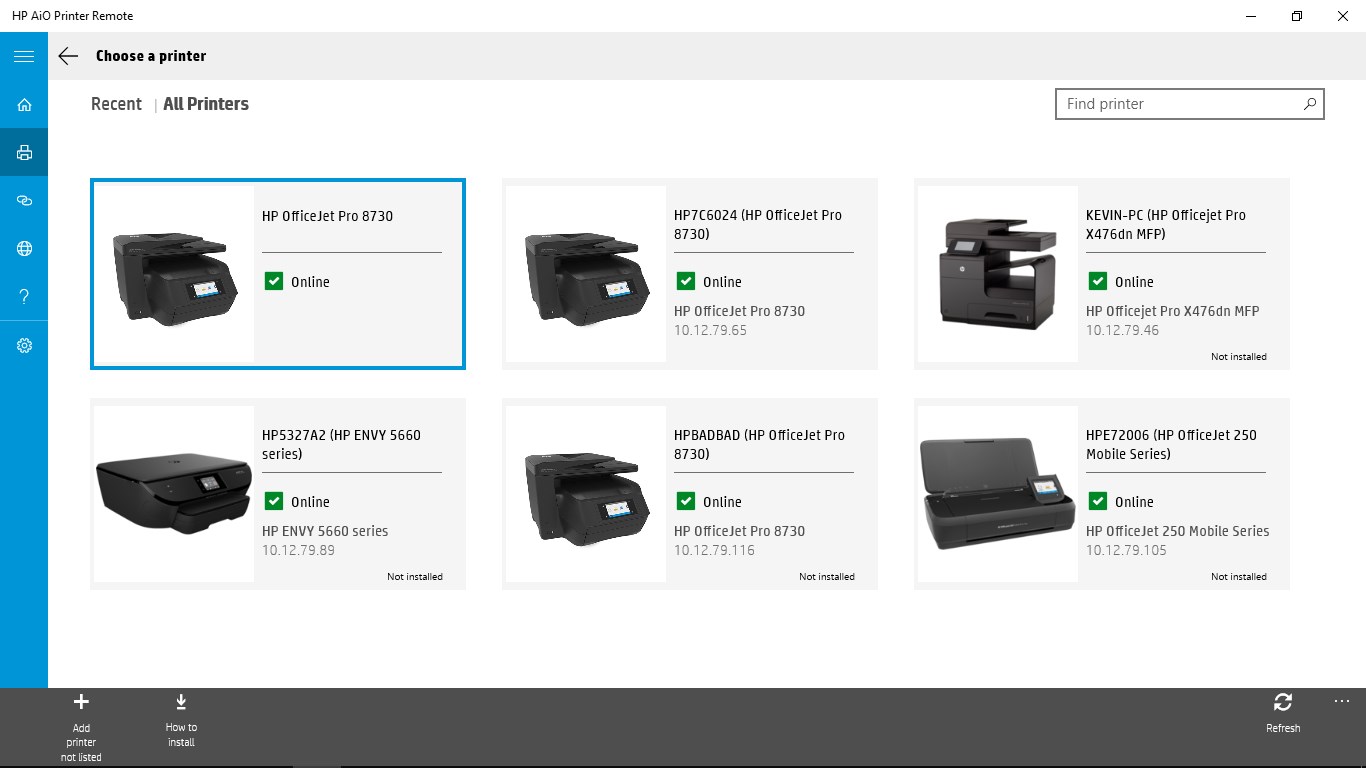Screen dimensions: 1366x768
Task: Click the Online status of HP7C6024
Action: 709,282
